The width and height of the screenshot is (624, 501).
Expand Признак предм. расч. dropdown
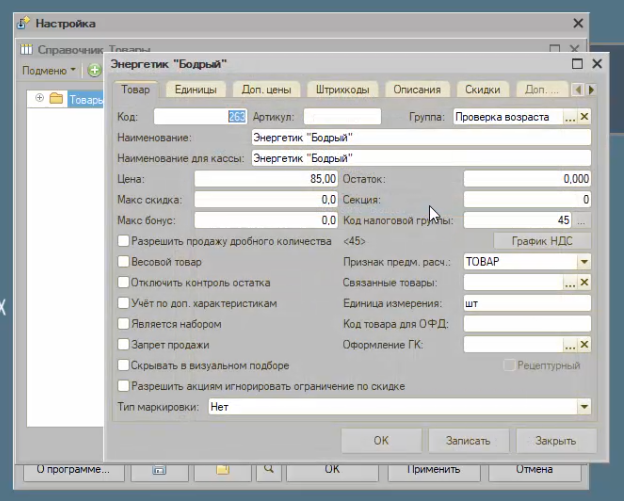584,262
